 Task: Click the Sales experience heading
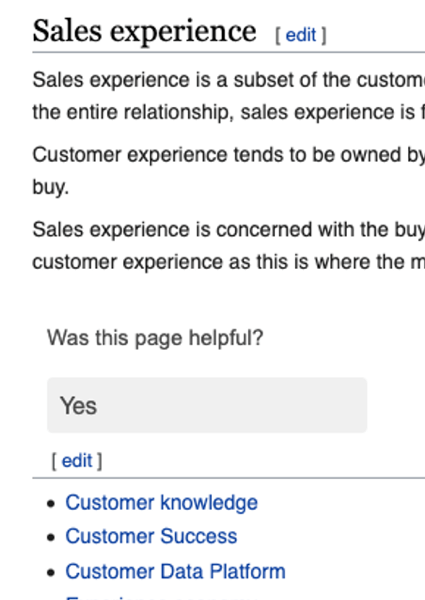coord(144,32)
